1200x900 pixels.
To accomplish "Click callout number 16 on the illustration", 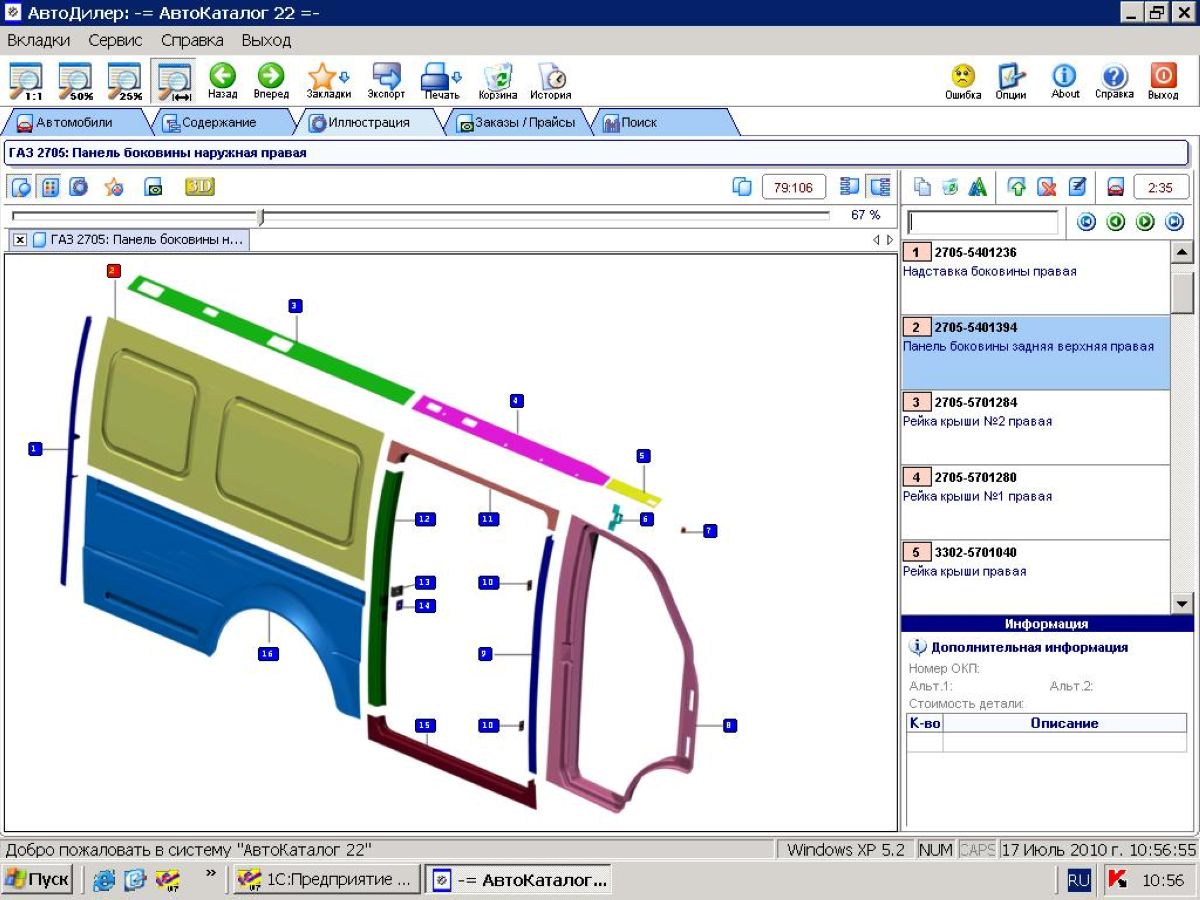I will click(x=267, y=654).
